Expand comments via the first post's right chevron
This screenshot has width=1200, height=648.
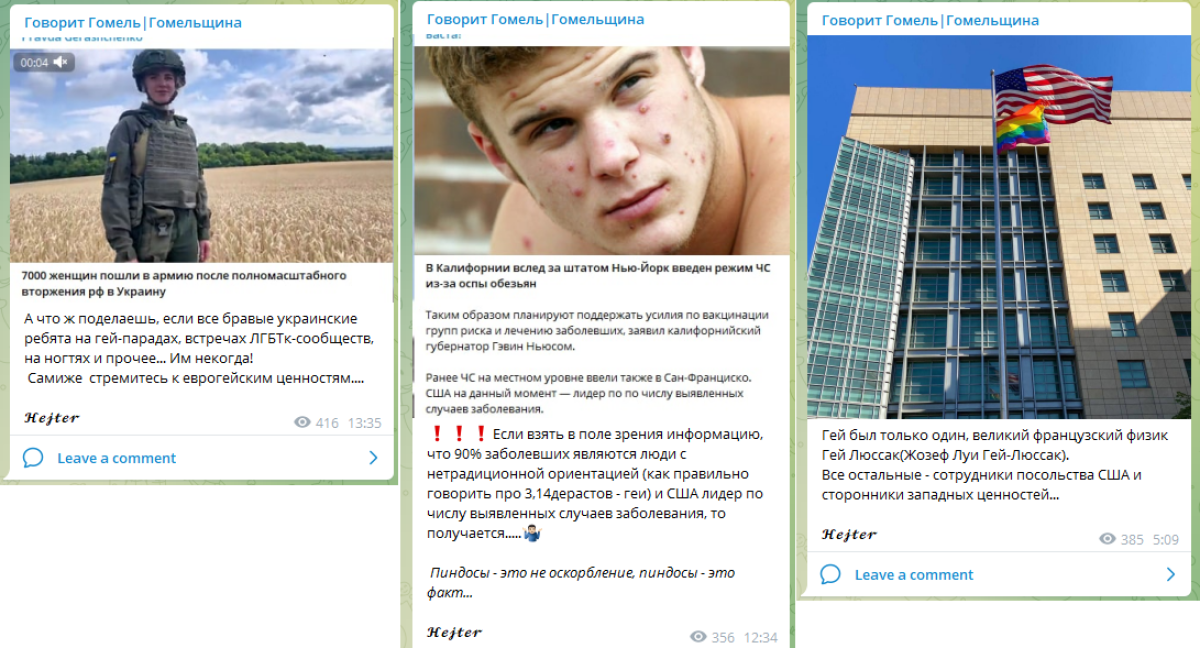click(373, 458)
